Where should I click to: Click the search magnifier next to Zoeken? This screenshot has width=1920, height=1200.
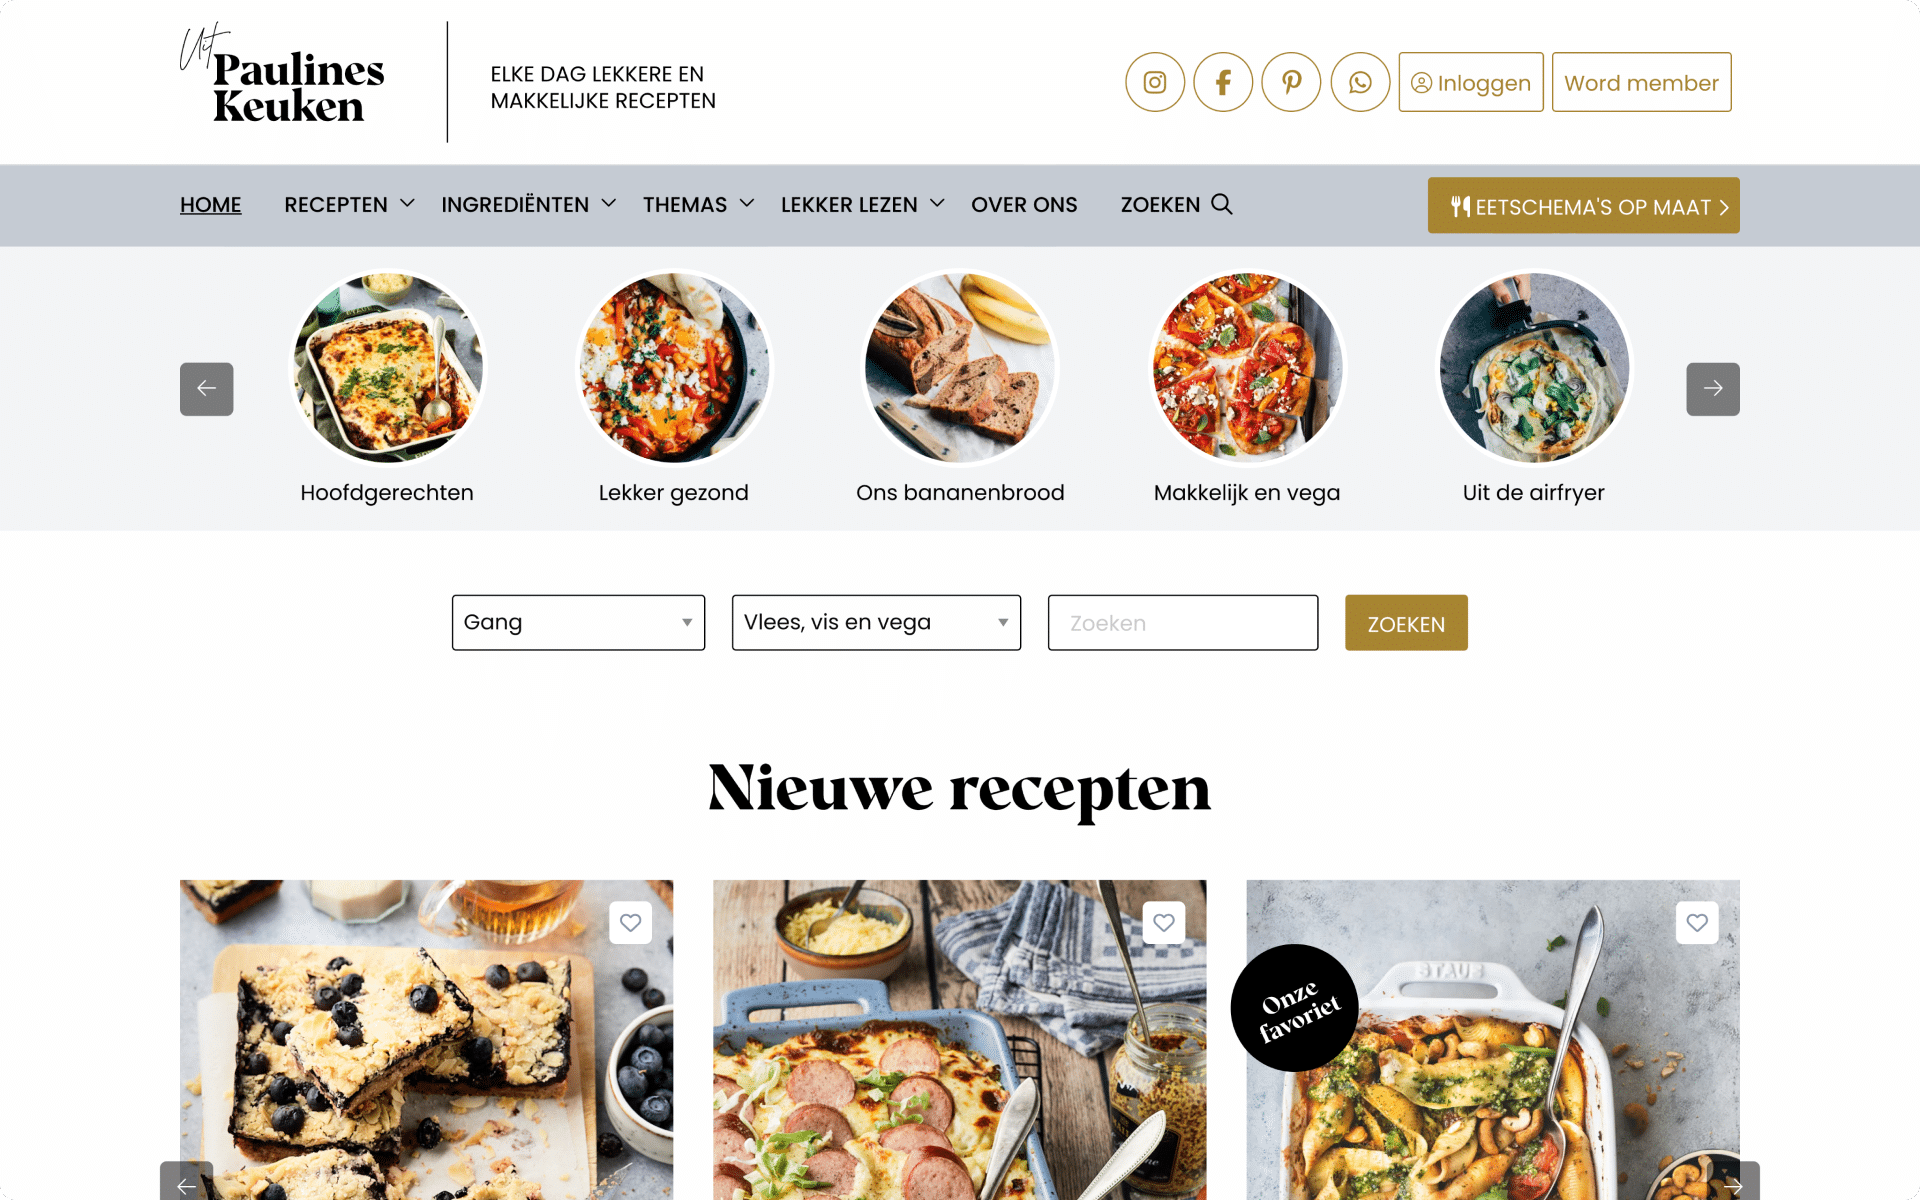[1222, 204]
